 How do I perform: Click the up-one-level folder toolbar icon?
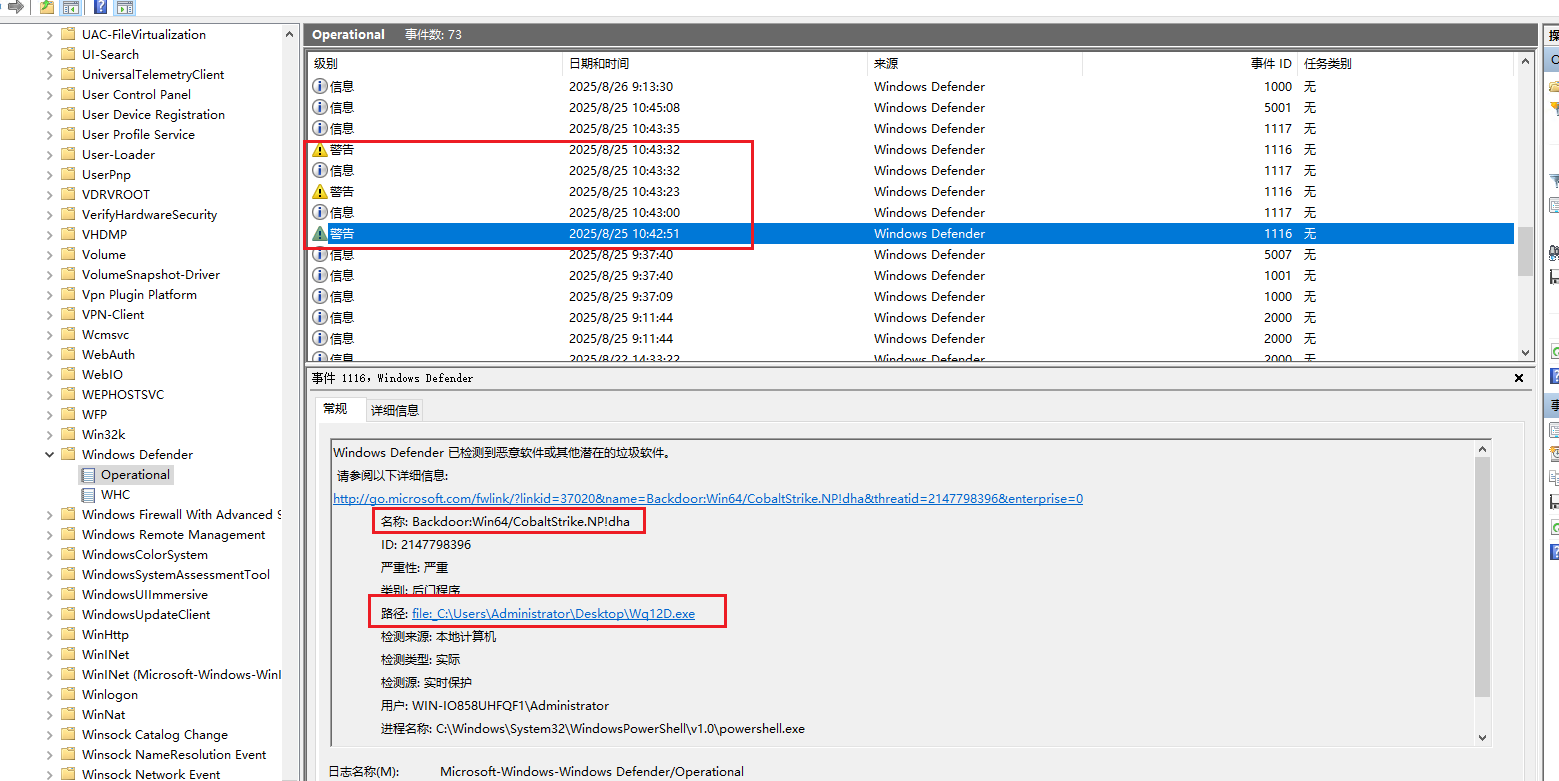(x=47, y=7)
